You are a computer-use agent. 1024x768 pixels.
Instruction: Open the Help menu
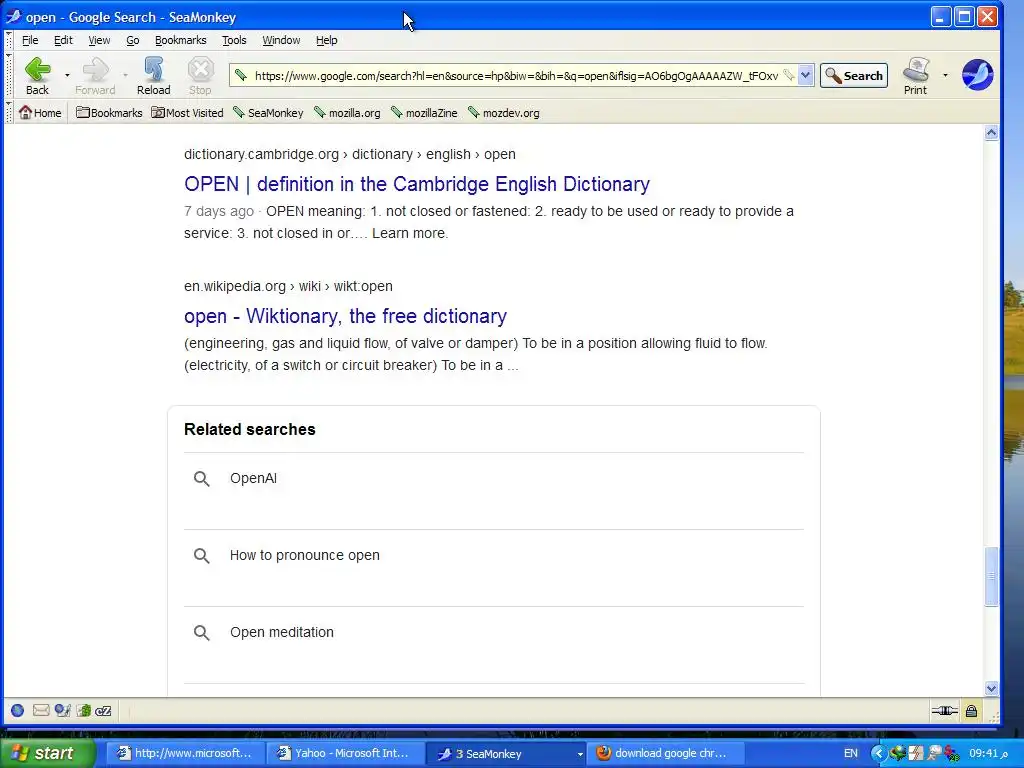[x=327, y=40]
